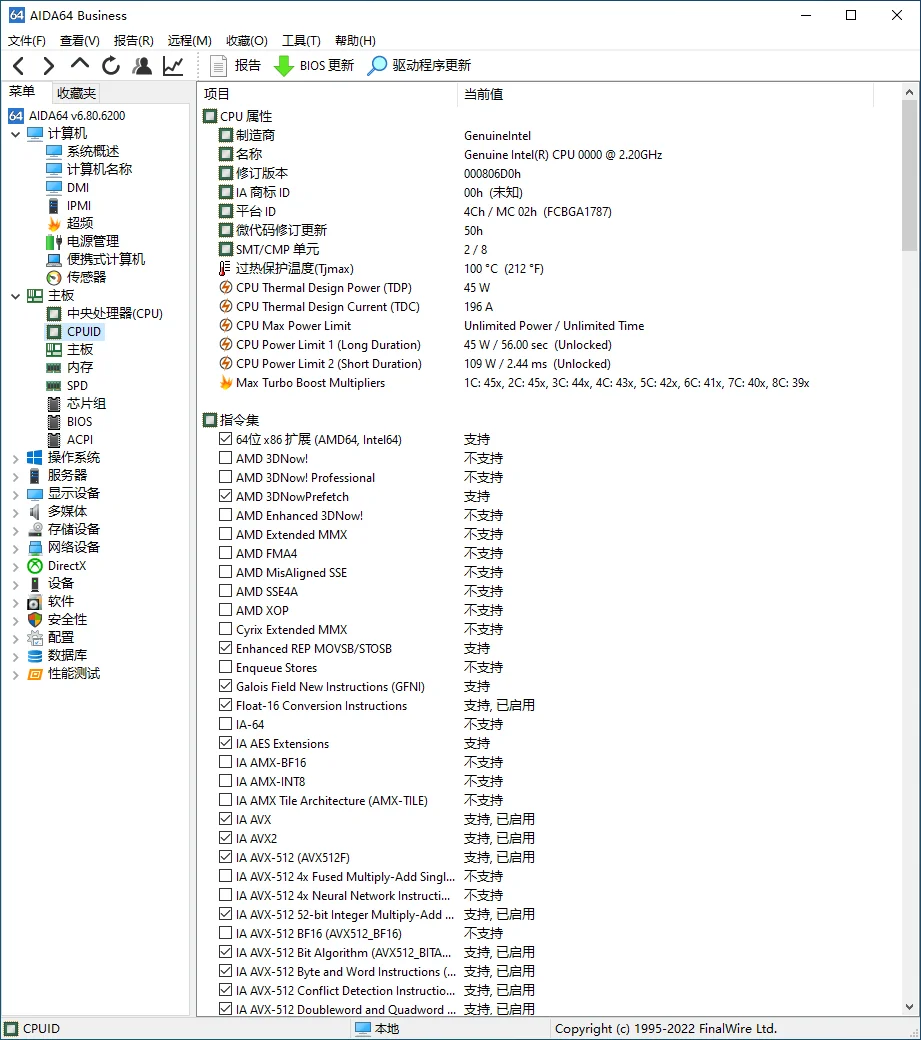Expand the 存储设备 tree node
The height and width of the screenshot is (1040, 921).
pos(15,530)
